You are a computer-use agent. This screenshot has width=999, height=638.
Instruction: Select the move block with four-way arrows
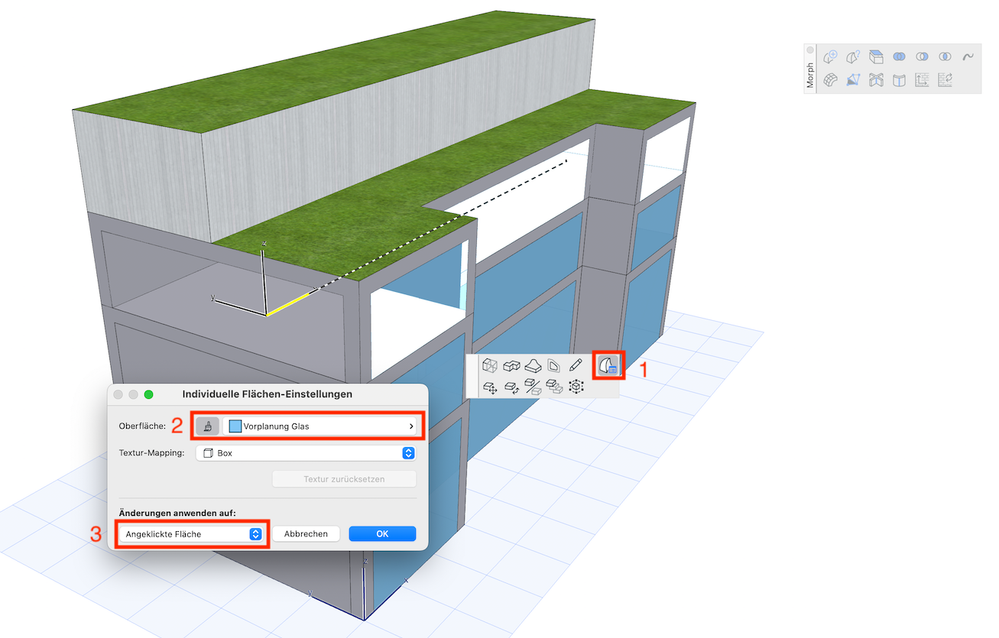click(489, 387)
